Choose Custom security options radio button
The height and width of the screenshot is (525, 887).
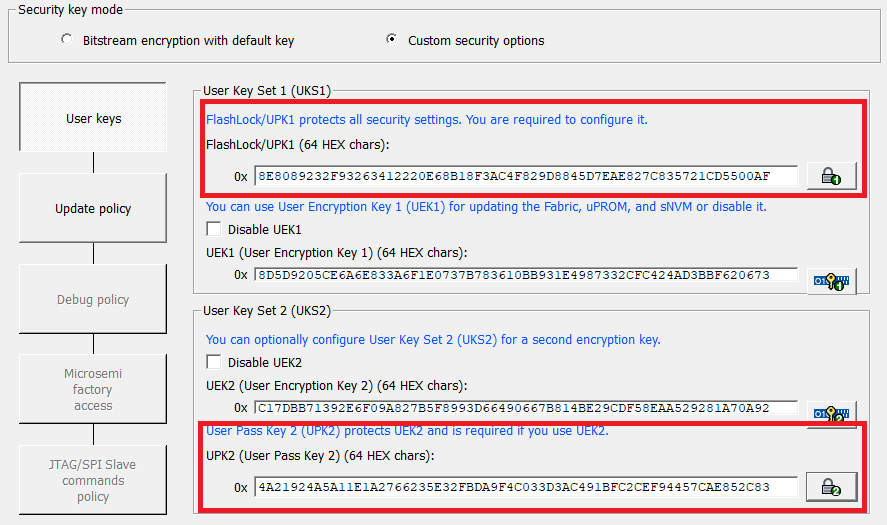click(x=392, y=40)
